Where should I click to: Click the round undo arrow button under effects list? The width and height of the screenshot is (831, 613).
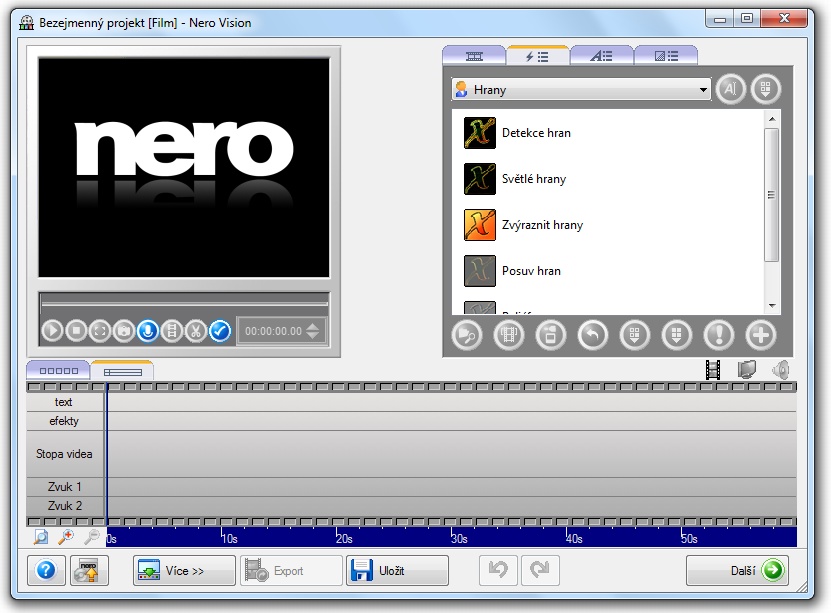pyautogui.click(x=593, y=335)
